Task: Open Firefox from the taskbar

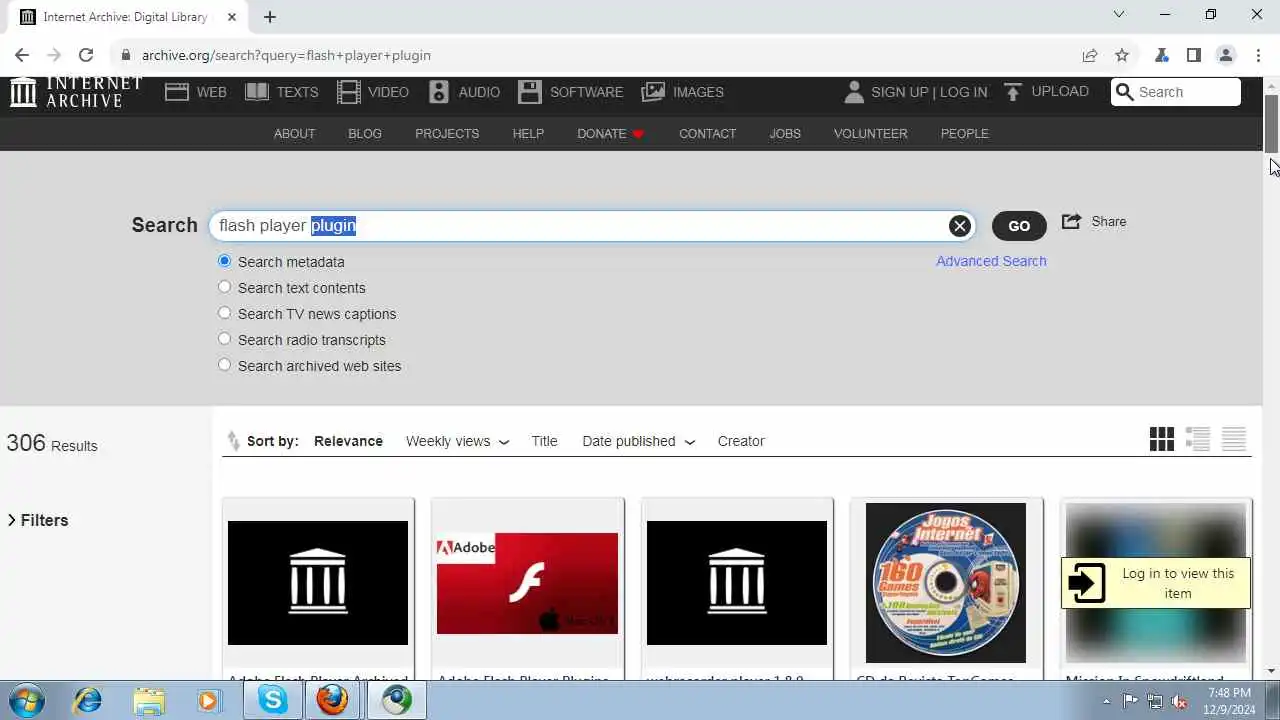Action: click(333, 700)
